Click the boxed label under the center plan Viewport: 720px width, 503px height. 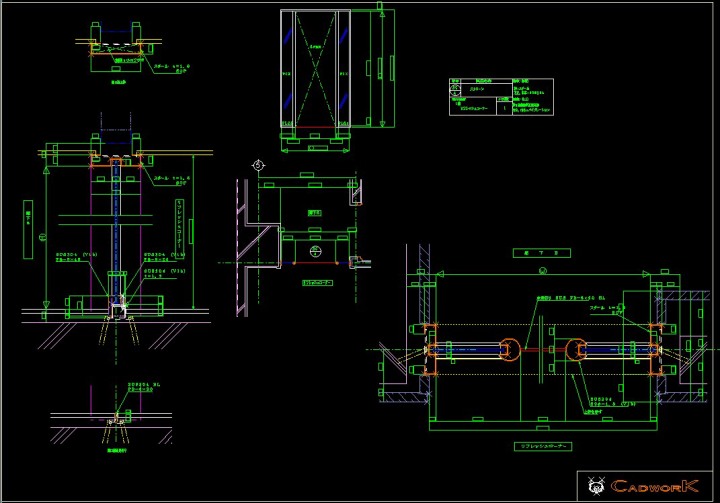click(x=318, y=283)
